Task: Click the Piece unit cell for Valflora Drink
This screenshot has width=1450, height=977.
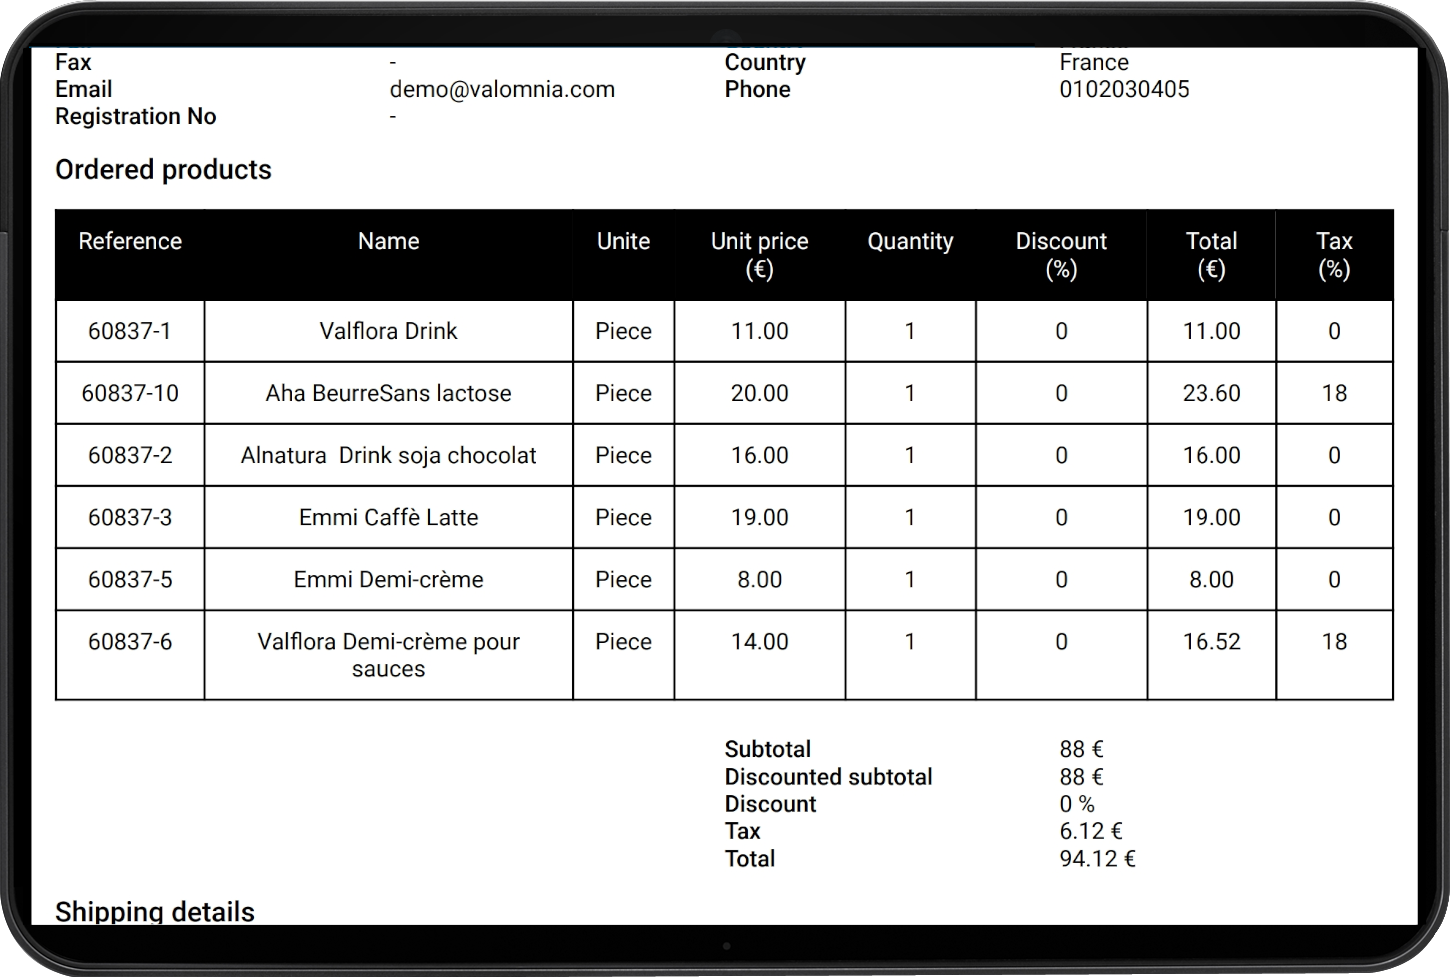Action: click(x=623, y=331)
